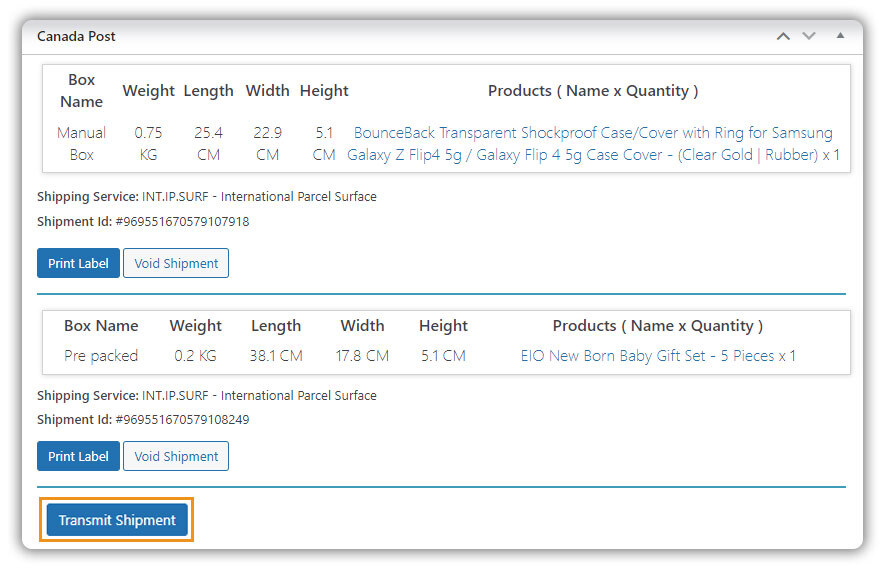This screenshot has height=571, width=885.
Task: Open BounceBack Transparent Shockproof Case product link
Action: pos(590,143)
